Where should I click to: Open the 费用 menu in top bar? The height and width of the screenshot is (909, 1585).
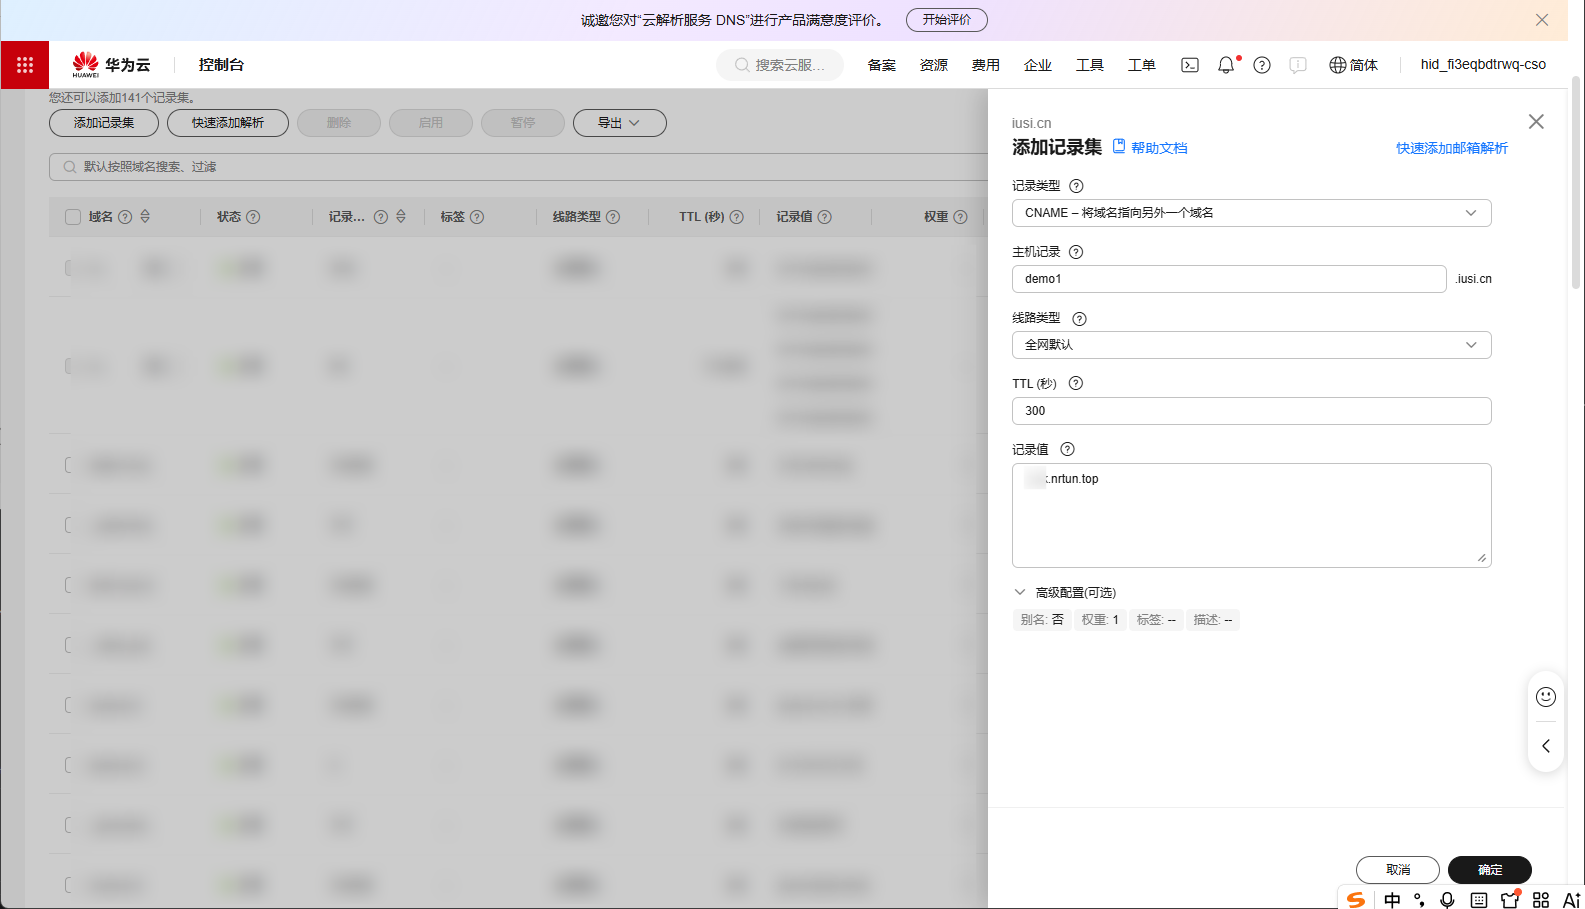tap(985, 65)
